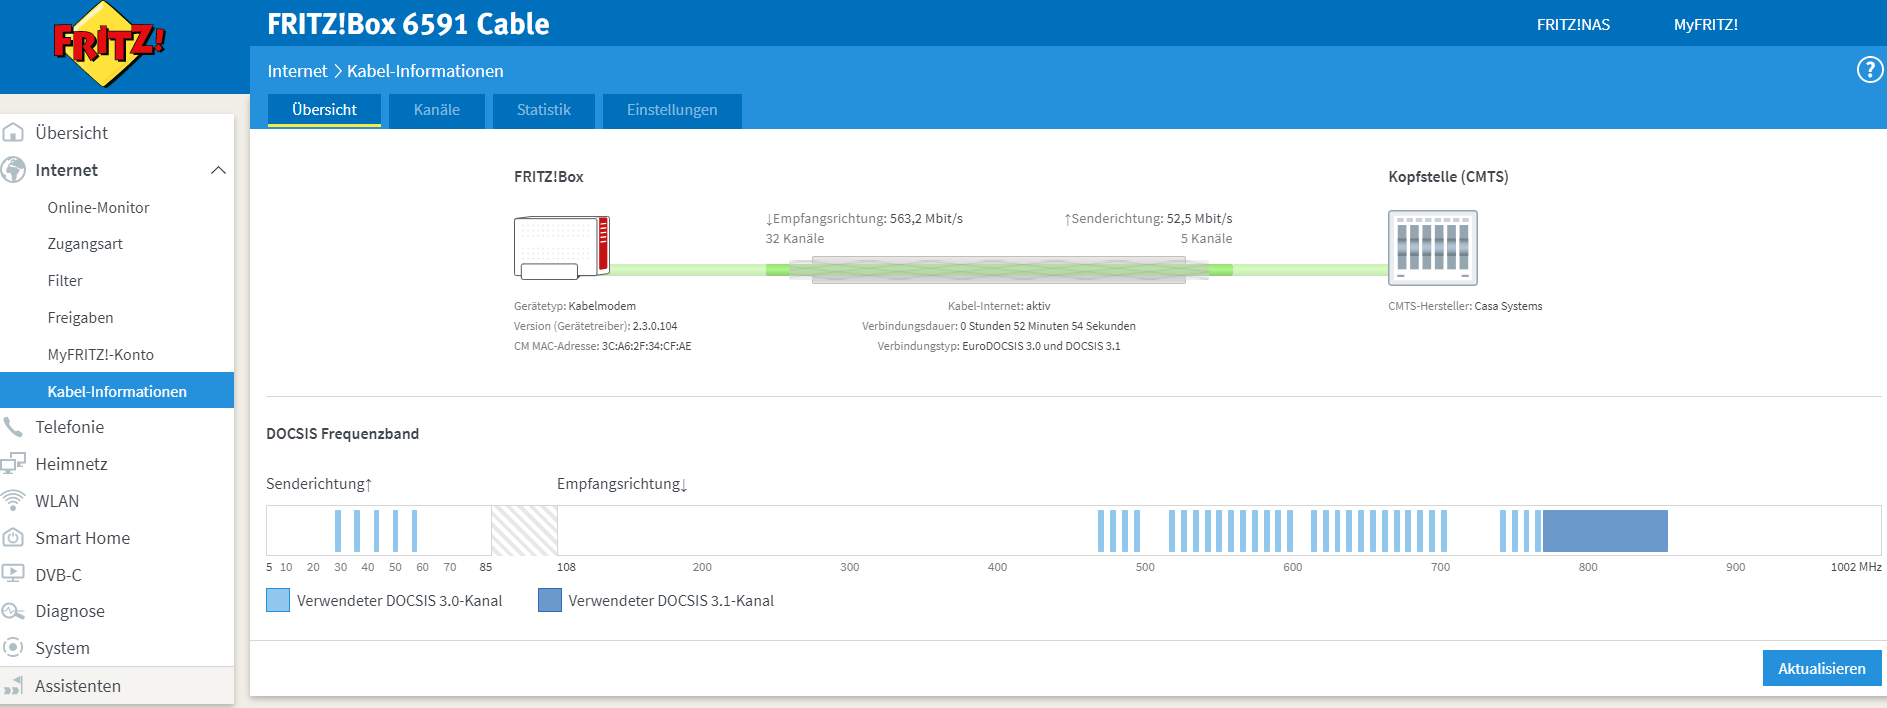Click the Übersicht home icon in sidebar
1887x708 pixels.
pyautogui.click(x=13, y=133)
